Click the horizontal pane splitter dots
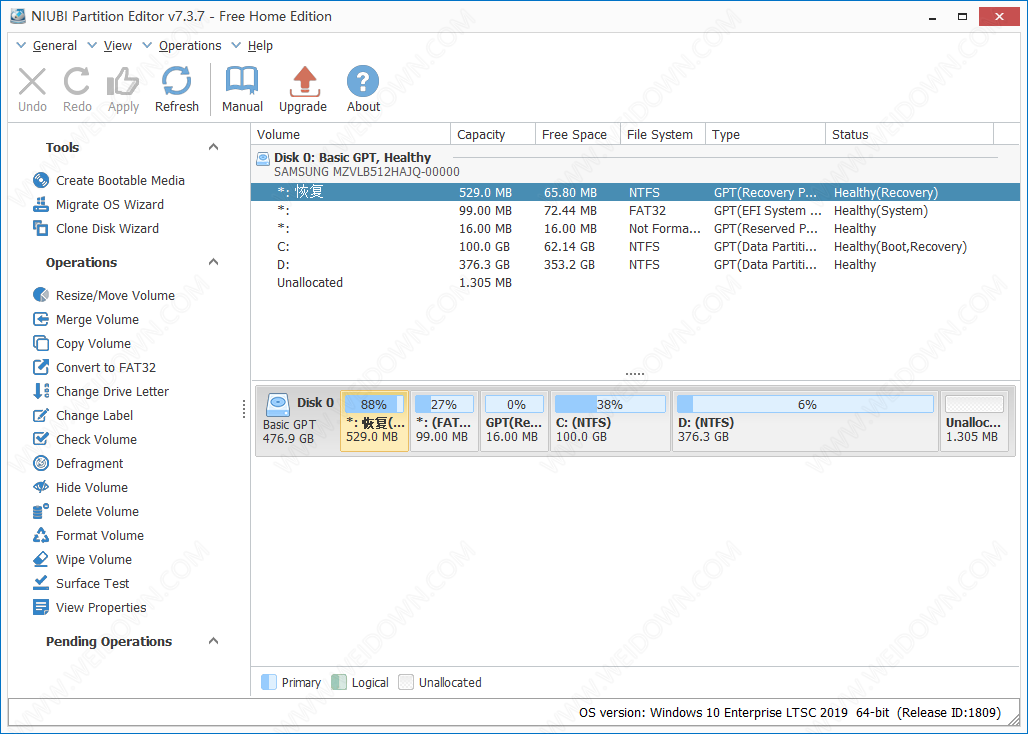Viewport: 1028px width, 734px height. tap(635, 374)
